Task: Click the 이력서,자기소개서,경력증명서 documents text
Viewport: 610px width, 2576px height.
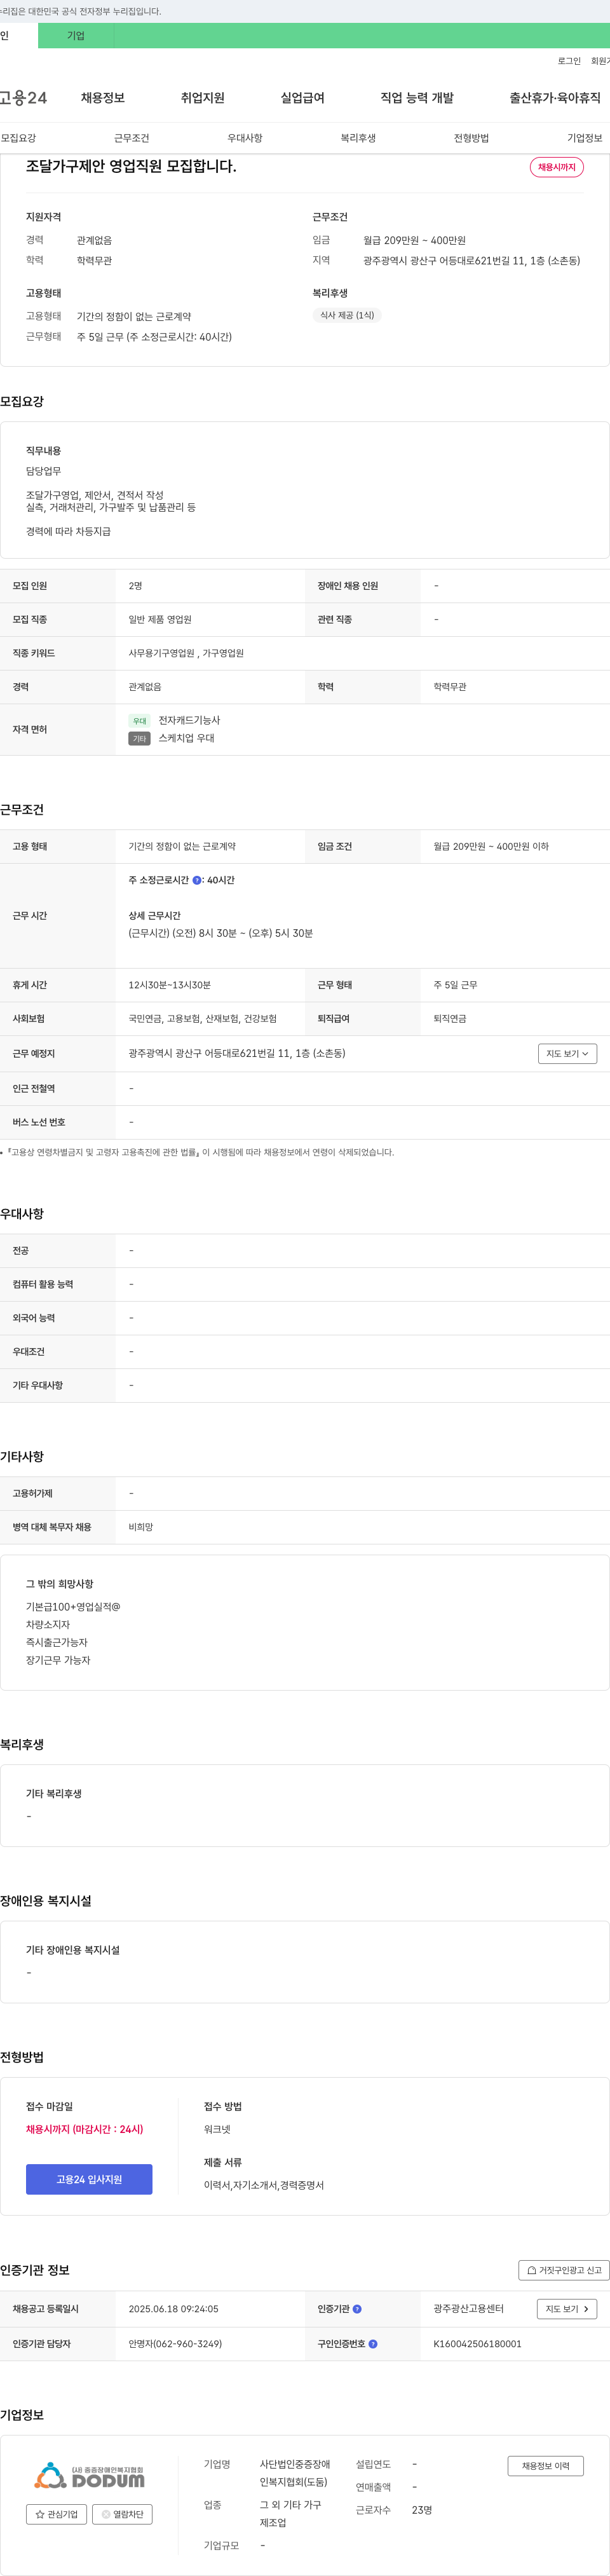Action: pos(264,2185)
